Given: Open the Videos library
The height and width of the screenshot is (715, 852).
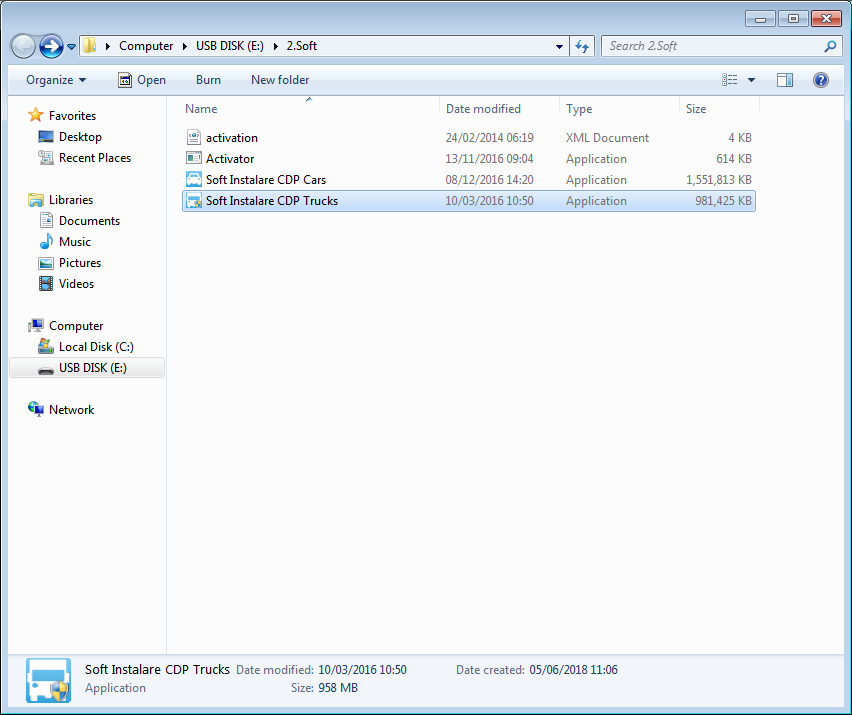Looking at the screenshot, I should pos(76,284).
